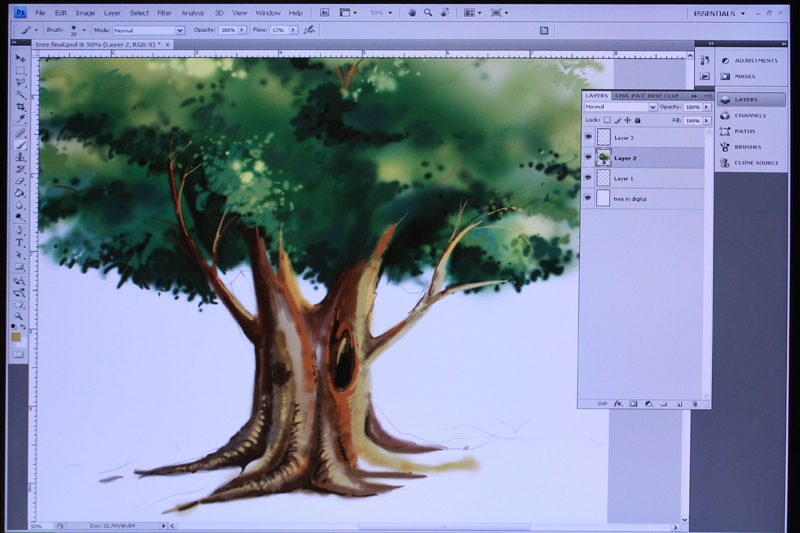800x533 pixels.
Task: Switch to the Channels tab in layers panel
Action: (621, 96)
